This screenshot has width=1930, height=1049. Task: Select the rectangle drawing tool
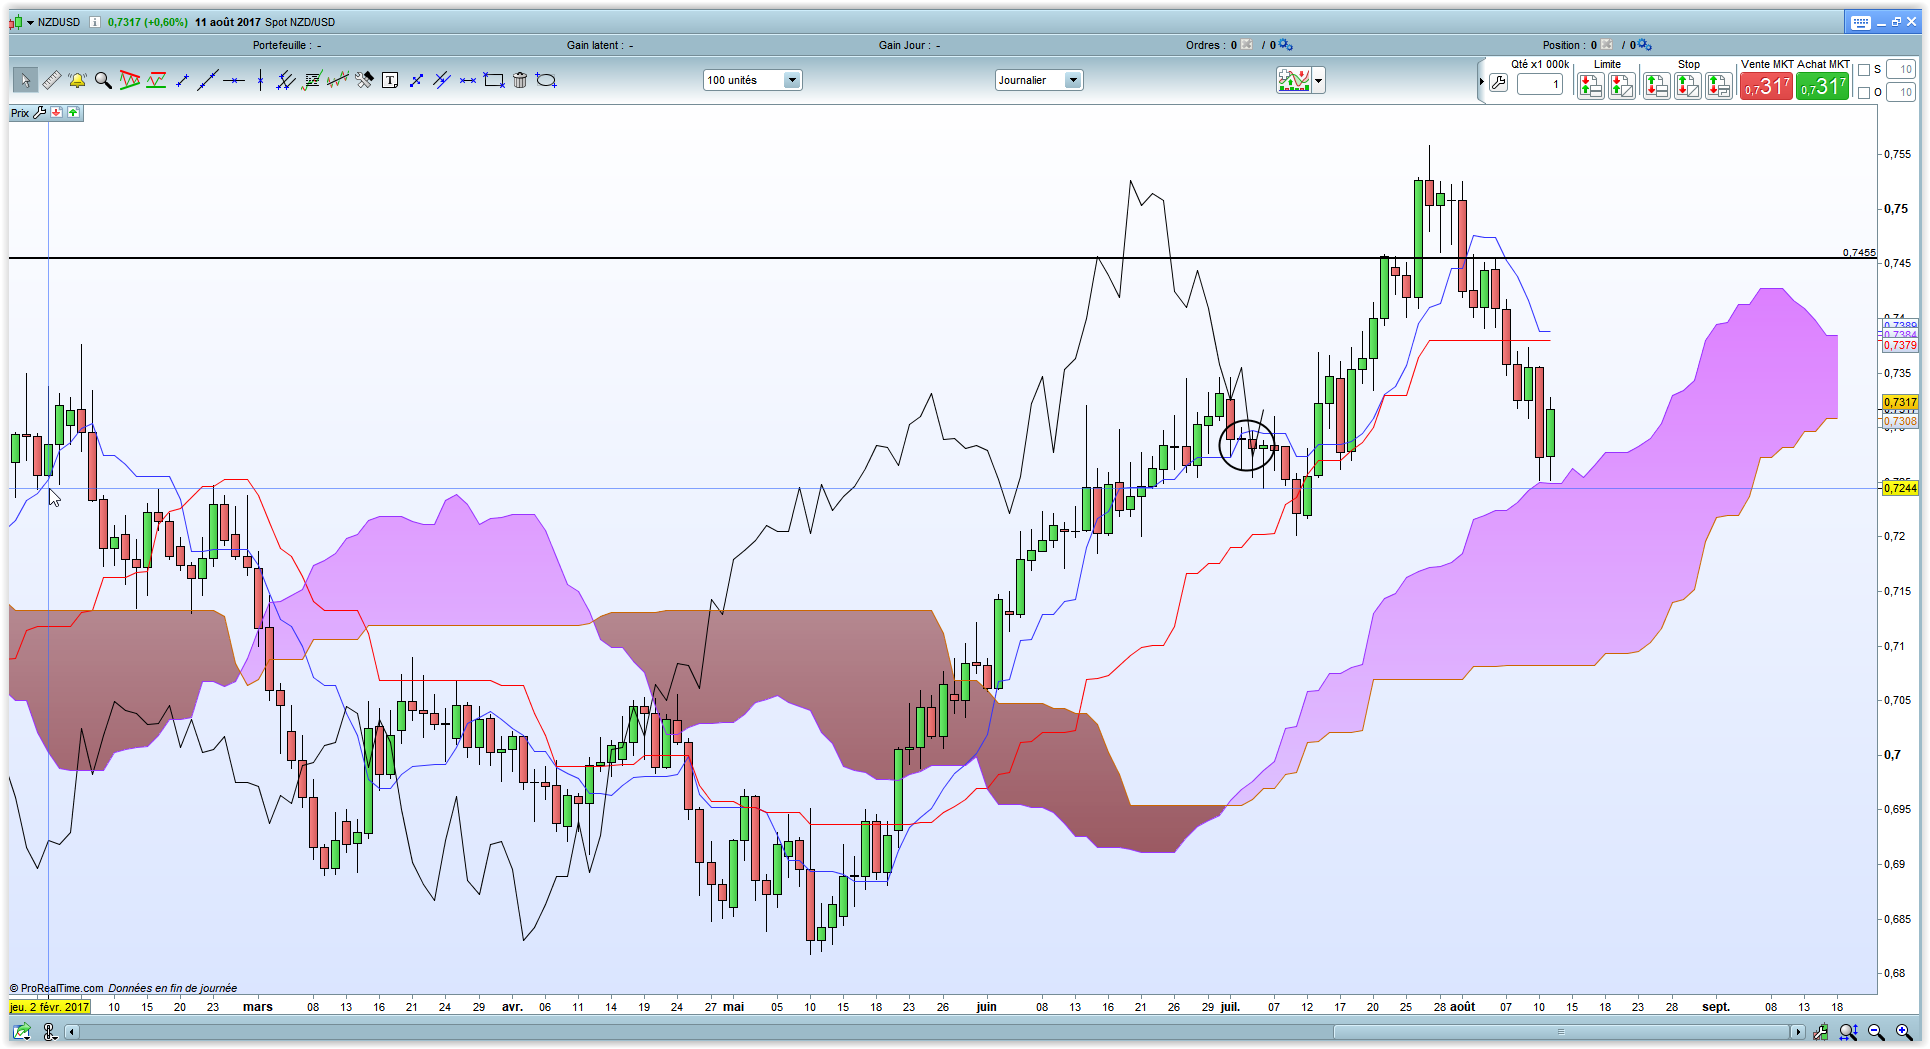click(x=494, y=80)
